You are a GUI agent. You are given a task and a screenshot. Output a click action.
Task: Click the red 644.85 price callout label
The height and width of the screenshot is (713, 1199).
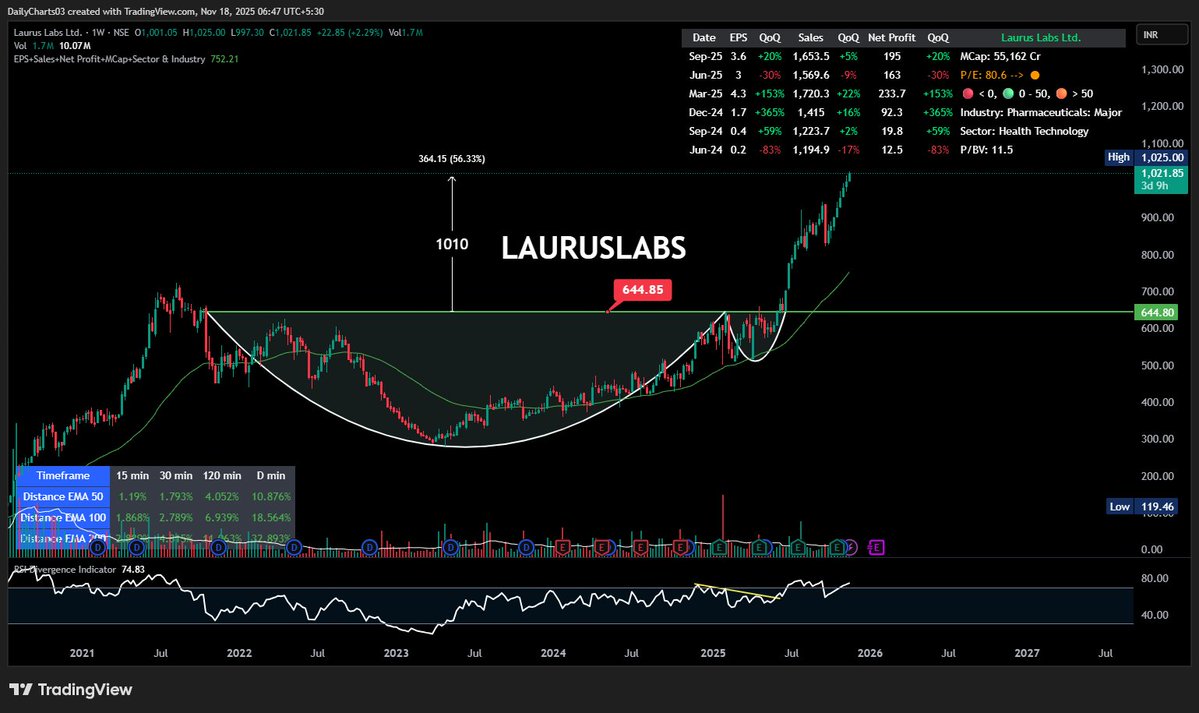[x=644, y=290]
